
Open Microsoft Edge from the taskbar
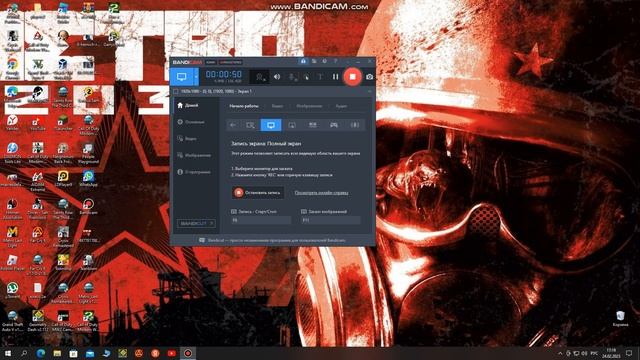click(41, 353)
